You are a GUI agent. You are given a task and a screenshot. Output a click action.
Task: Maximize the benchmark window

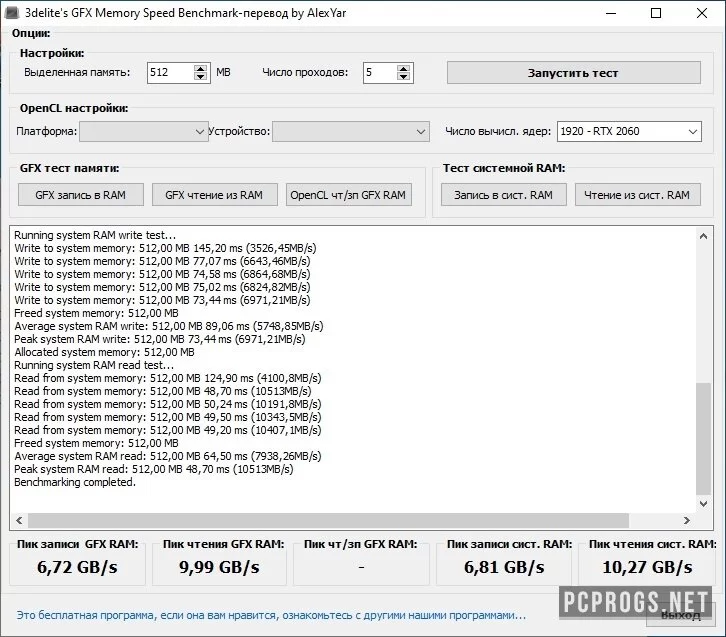pos(656,13)
